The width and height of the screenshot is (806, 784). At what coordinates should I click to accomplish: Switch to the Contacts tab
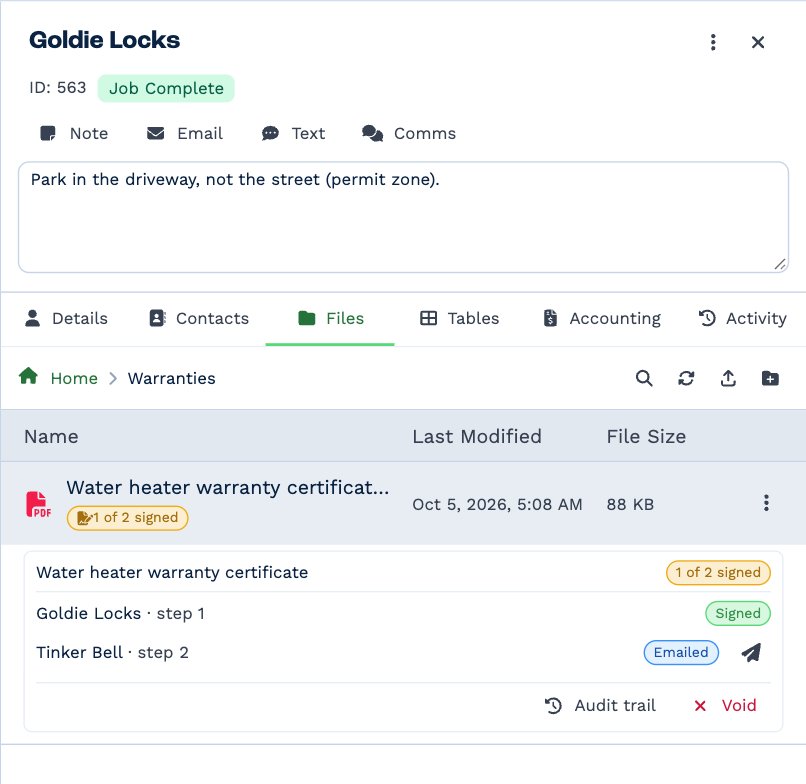(x=199, y=319)
